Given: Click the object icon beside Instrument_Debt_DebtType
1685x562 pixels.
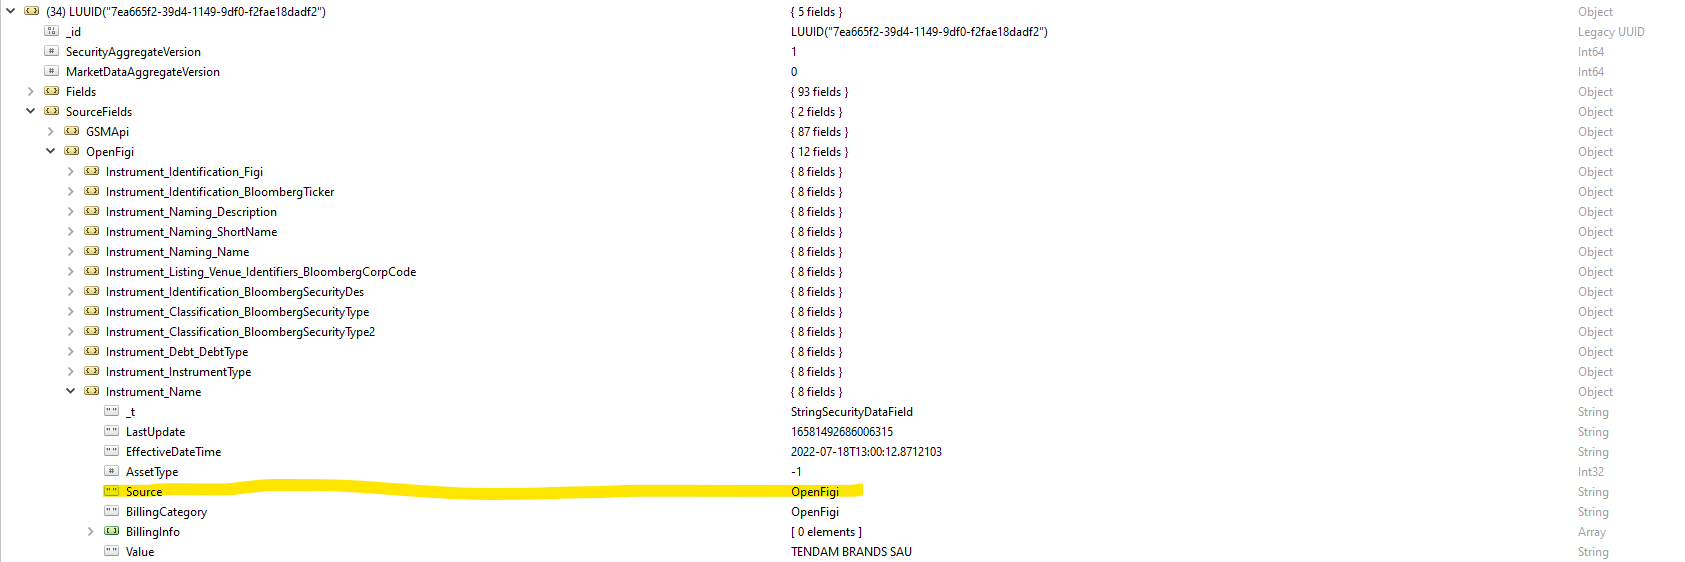Looking at the screenshot, I should (x=92, y=352).
